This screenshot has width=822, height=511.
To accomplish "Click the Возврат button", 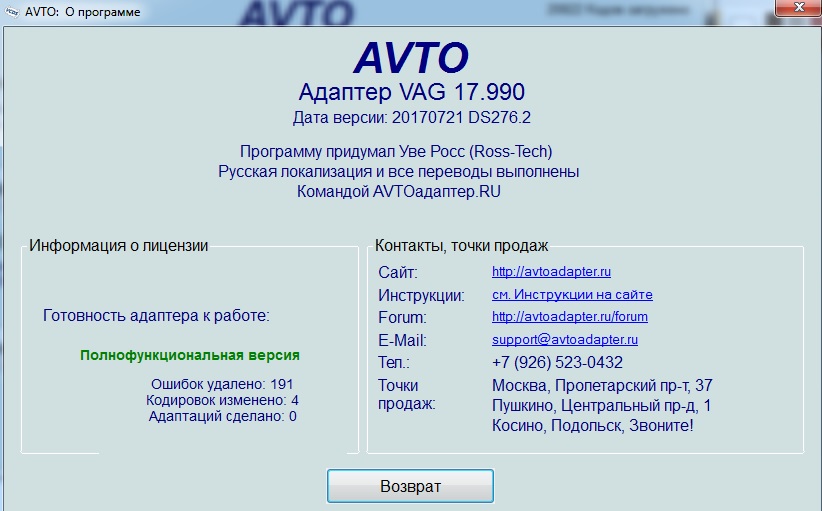I will 410,486.
